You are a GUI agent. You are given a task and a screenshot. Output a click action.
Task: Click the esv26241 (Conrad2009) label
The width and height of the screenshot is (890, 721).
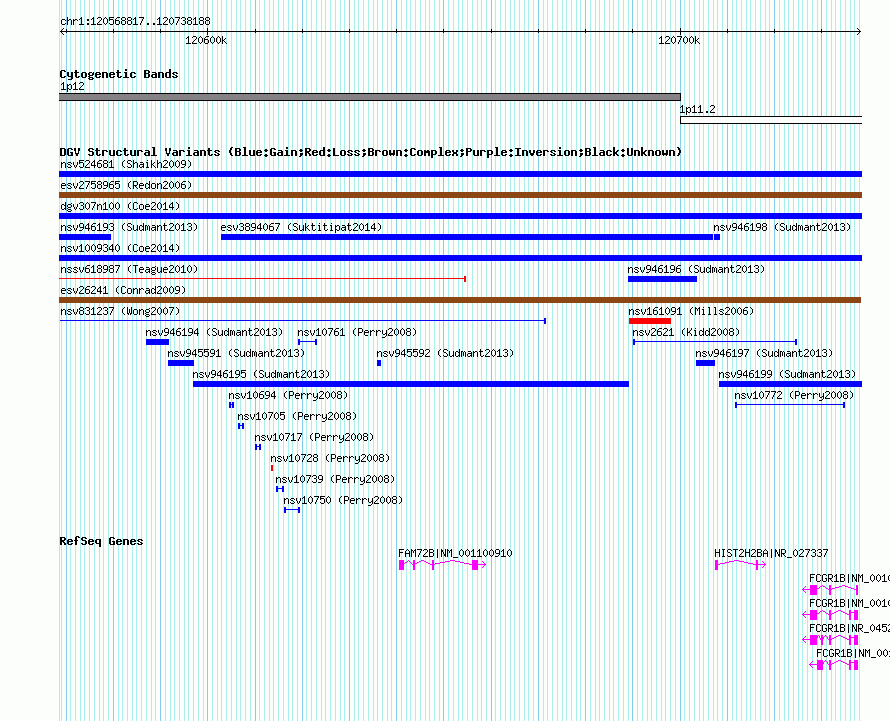coord(123,291)
